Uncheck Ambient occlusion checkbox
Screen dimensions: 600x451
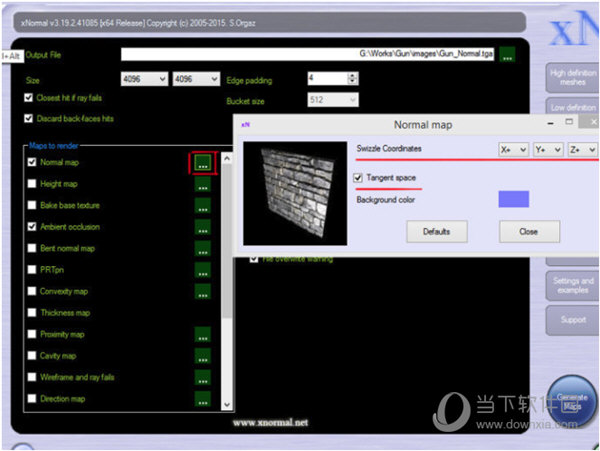(x=32, y=226)
